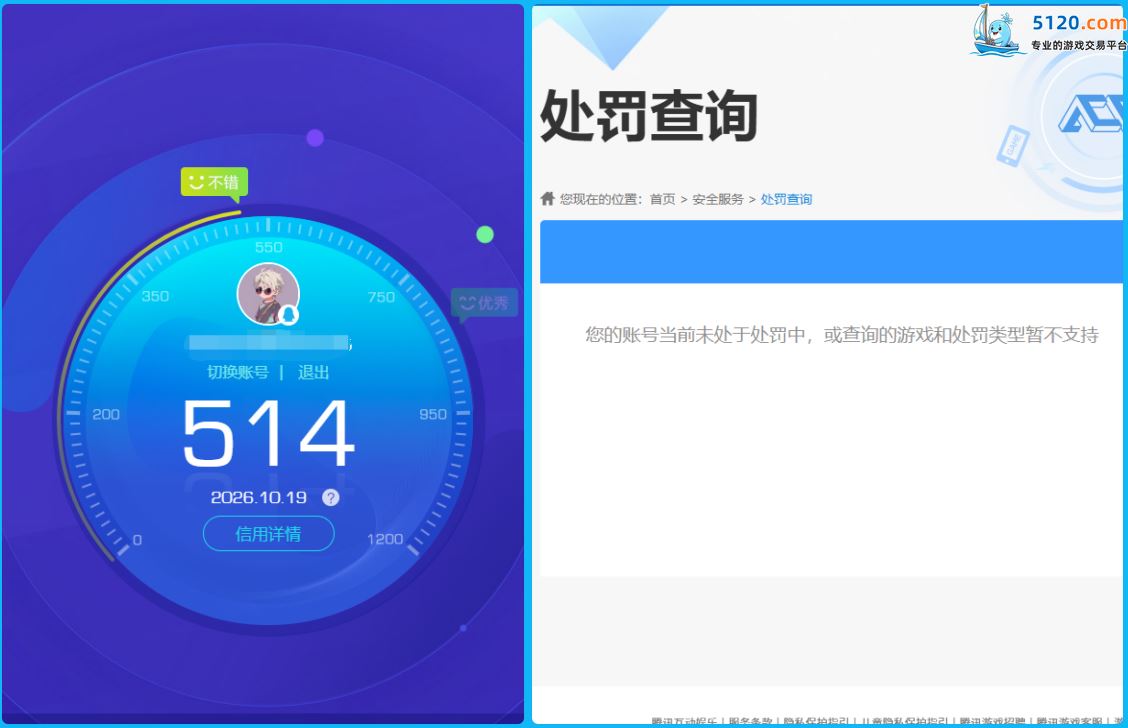Click the 优秀 rating badge
This screenshot has width=1128, height=728.
point(484,303)
